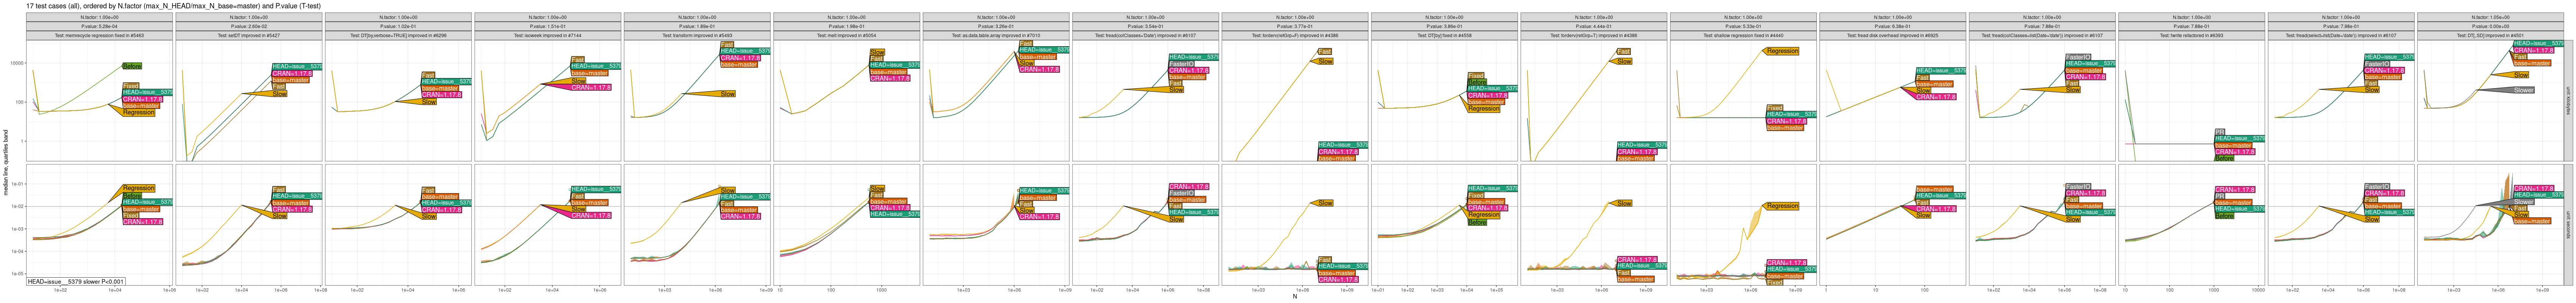
Task: Click the green Before label in memrecycle kilobytes panel
Action: click(131, 66)
